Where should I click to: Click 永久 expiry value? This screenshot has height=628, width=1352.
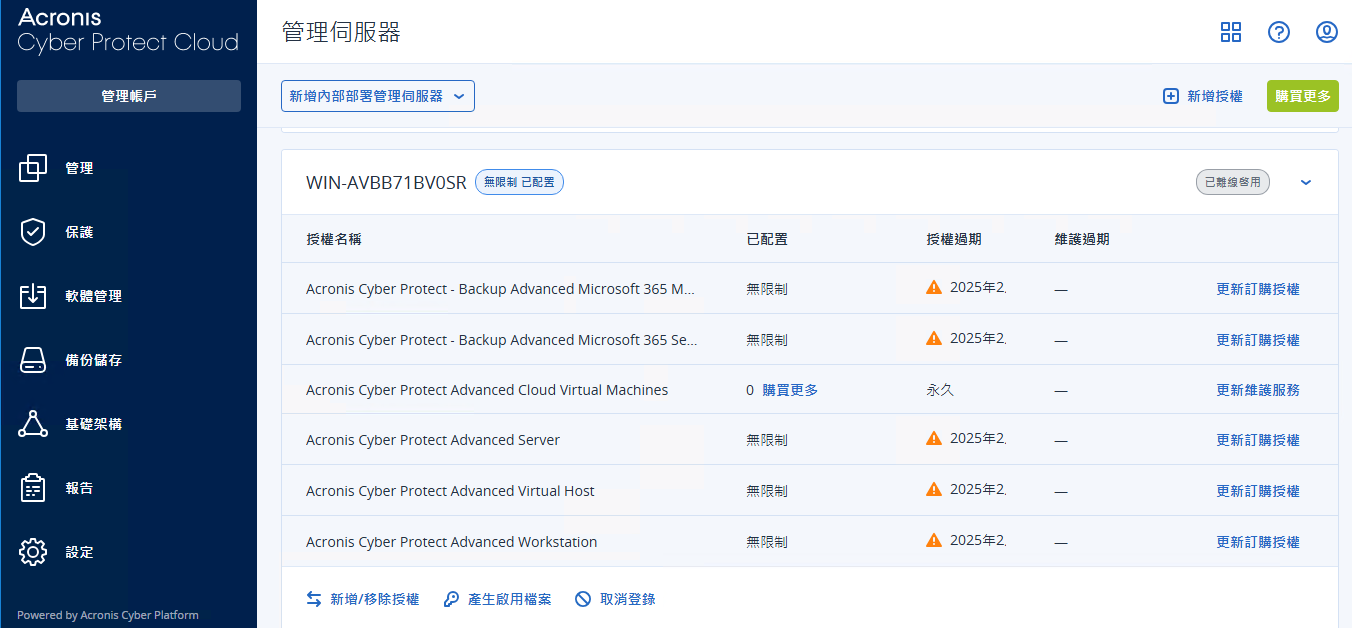point(940,390)
